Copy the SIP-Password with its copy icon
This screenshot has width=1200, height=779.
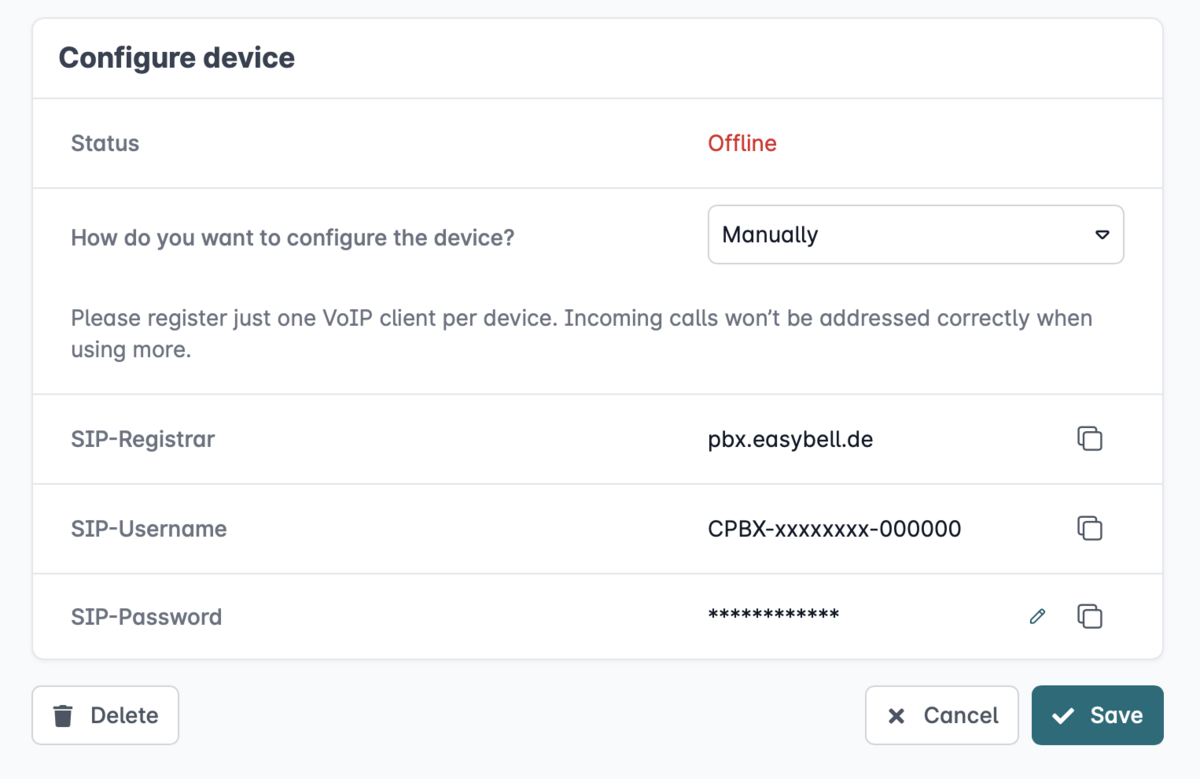[x=1090, y=616]
